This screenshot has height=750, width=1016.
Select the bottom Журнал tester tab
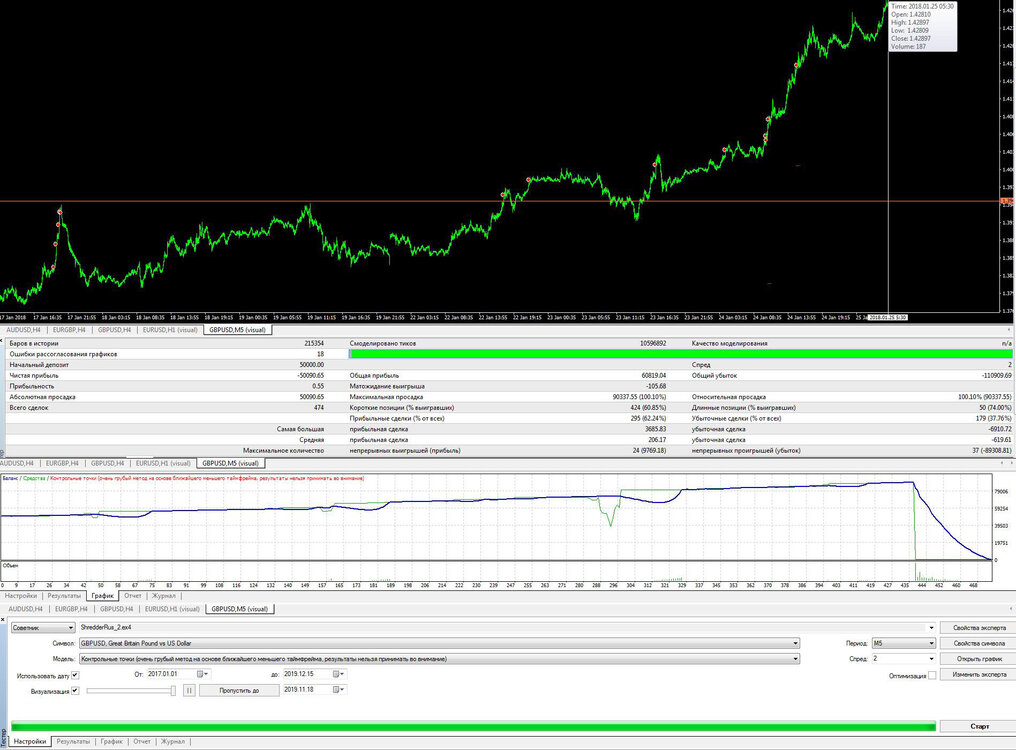pyautogui.click(x=172, y=742)
